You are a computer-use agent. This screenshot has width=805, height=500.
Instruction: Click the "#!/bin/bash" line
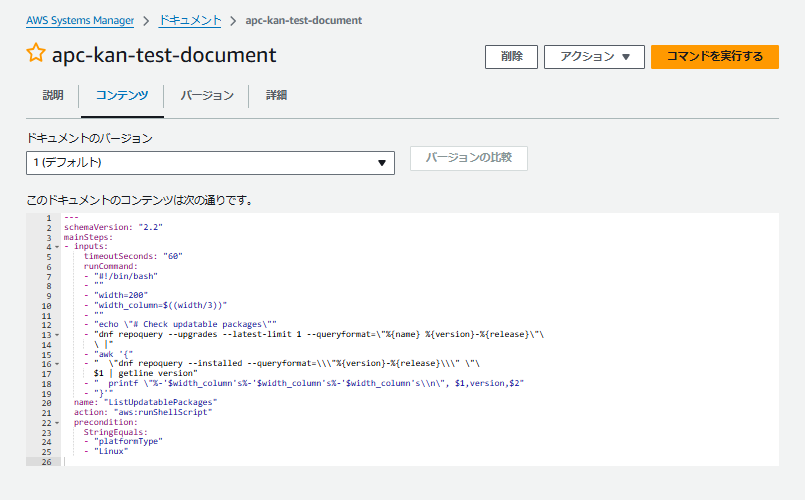[121, 276]
